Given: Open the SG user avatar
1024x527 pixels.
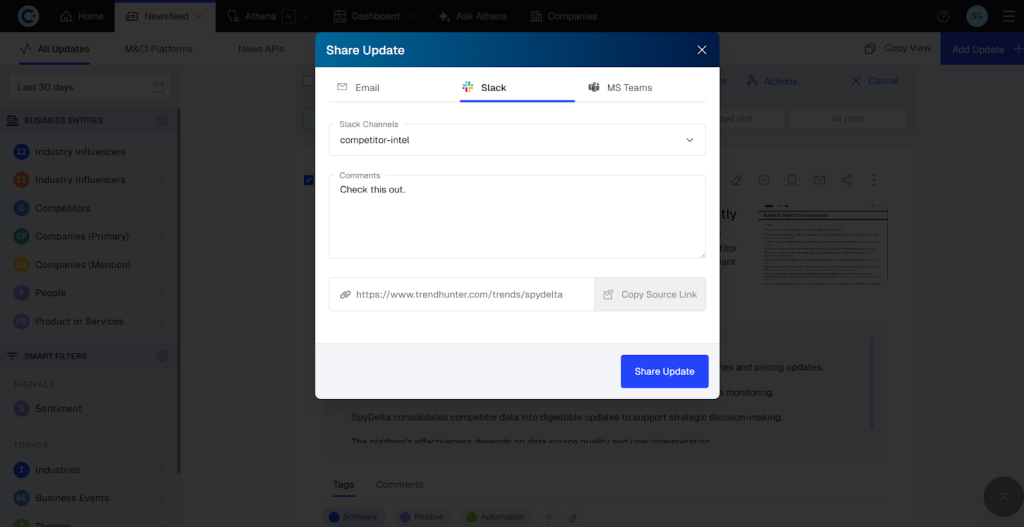Looking at the screenshot, I should pos(977,16).
